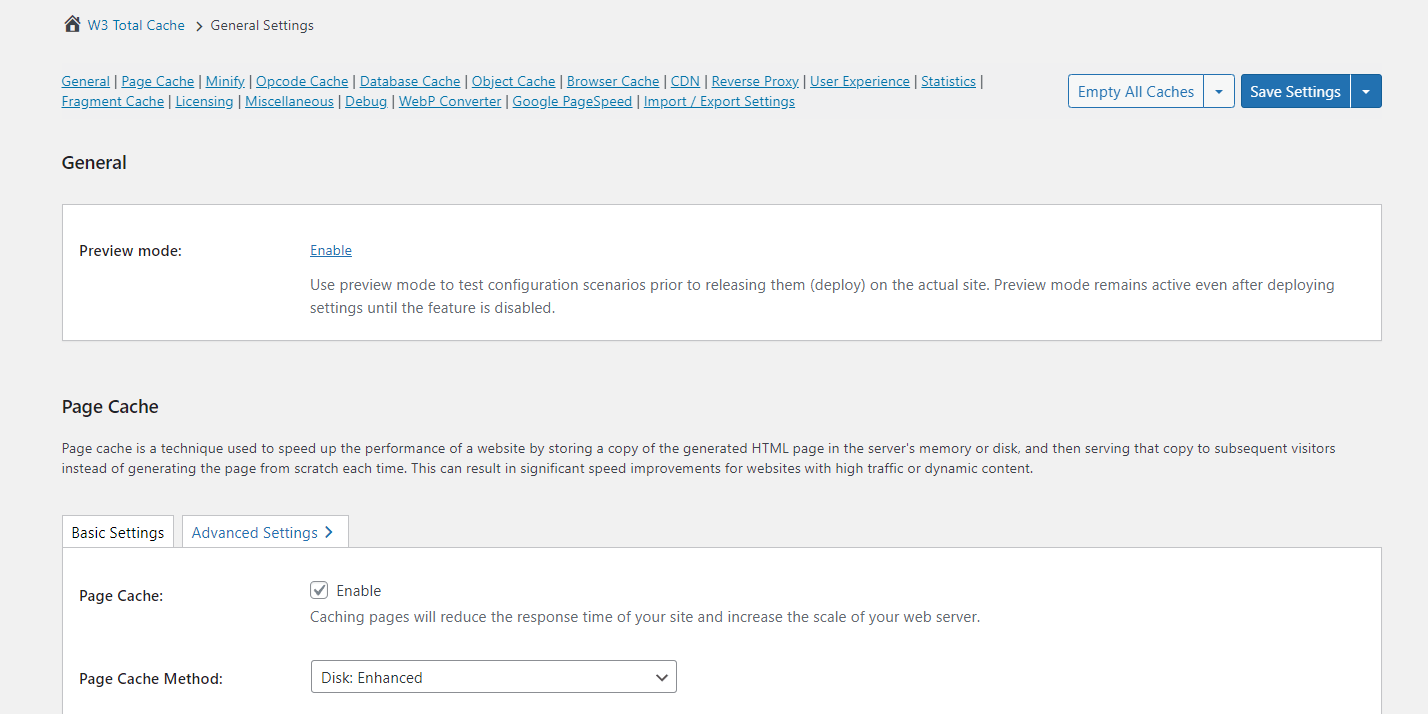The width and height of the screenshot is (1428, 714).
Task: Switch to the Advanced Settings tab
Action: [265, 532]
